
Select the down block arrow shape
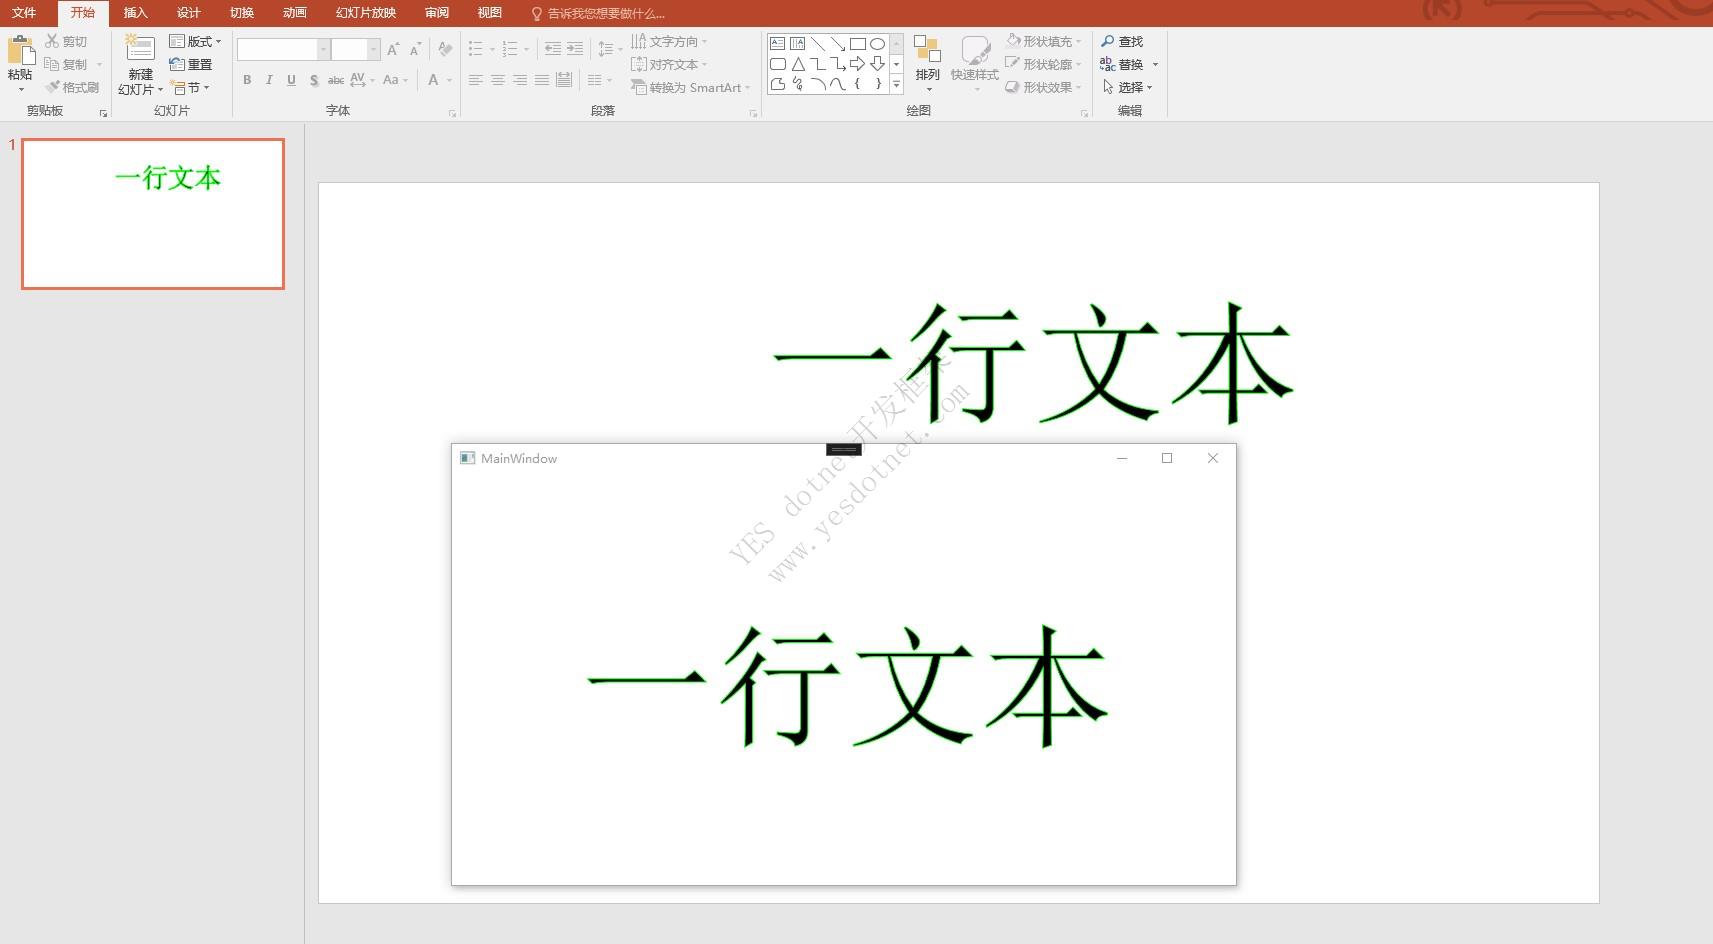(877, 64)
